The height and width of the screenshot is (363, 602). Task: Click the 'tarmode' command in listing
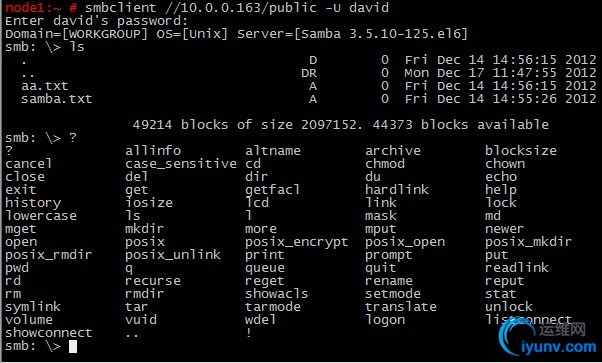[x=273, y=307]
